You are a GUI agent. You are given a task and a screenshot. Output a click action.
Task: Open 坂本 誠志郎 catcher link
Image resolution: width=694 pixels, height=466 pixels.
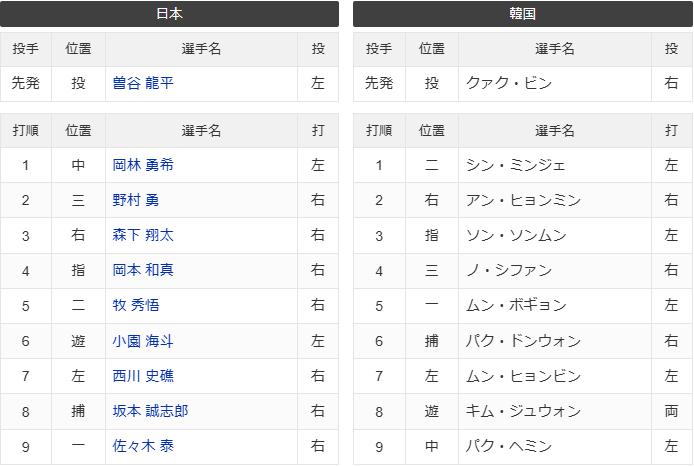(x=150, y=411)
